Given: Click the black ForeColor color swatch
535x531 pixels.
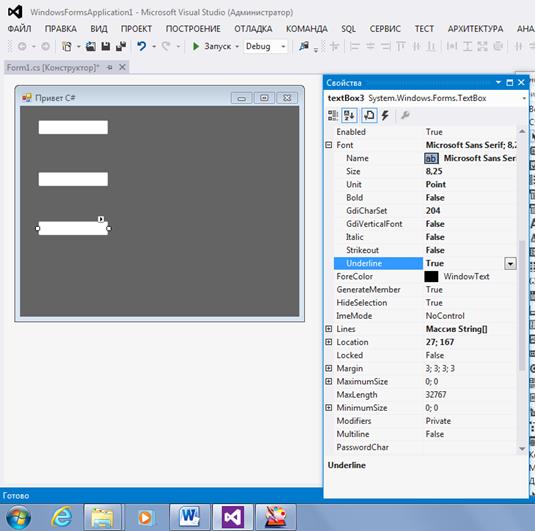Looking at the screenshot, I should click(x=431, y=277).
